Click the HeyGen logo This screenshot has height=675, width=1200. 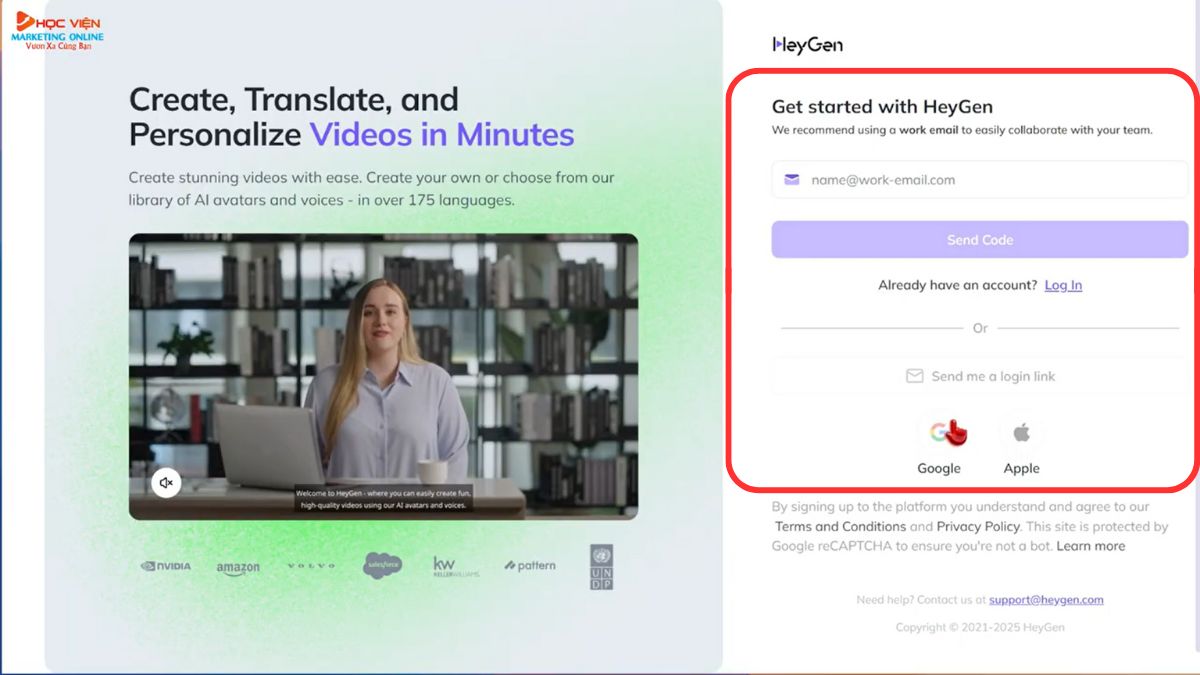(807, 44)
